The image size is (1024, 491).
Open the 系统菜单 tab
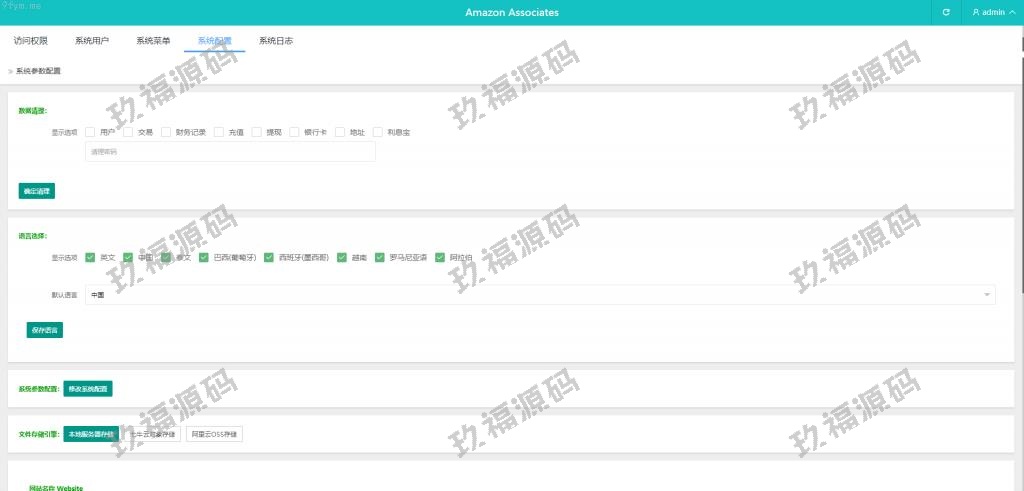(153, 41)
